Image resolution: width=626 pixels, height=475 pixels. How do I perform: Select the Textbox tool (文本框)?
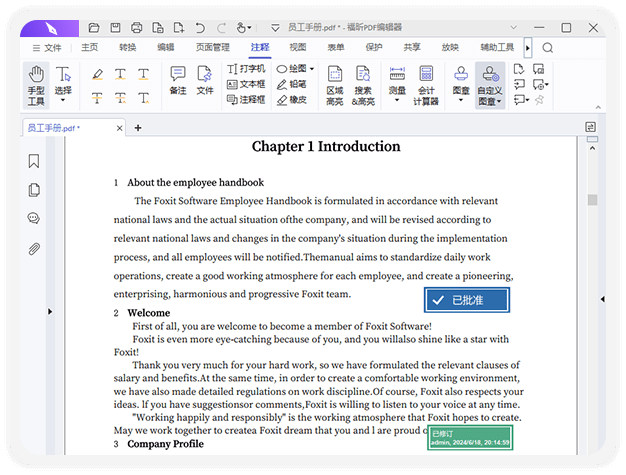246,84
